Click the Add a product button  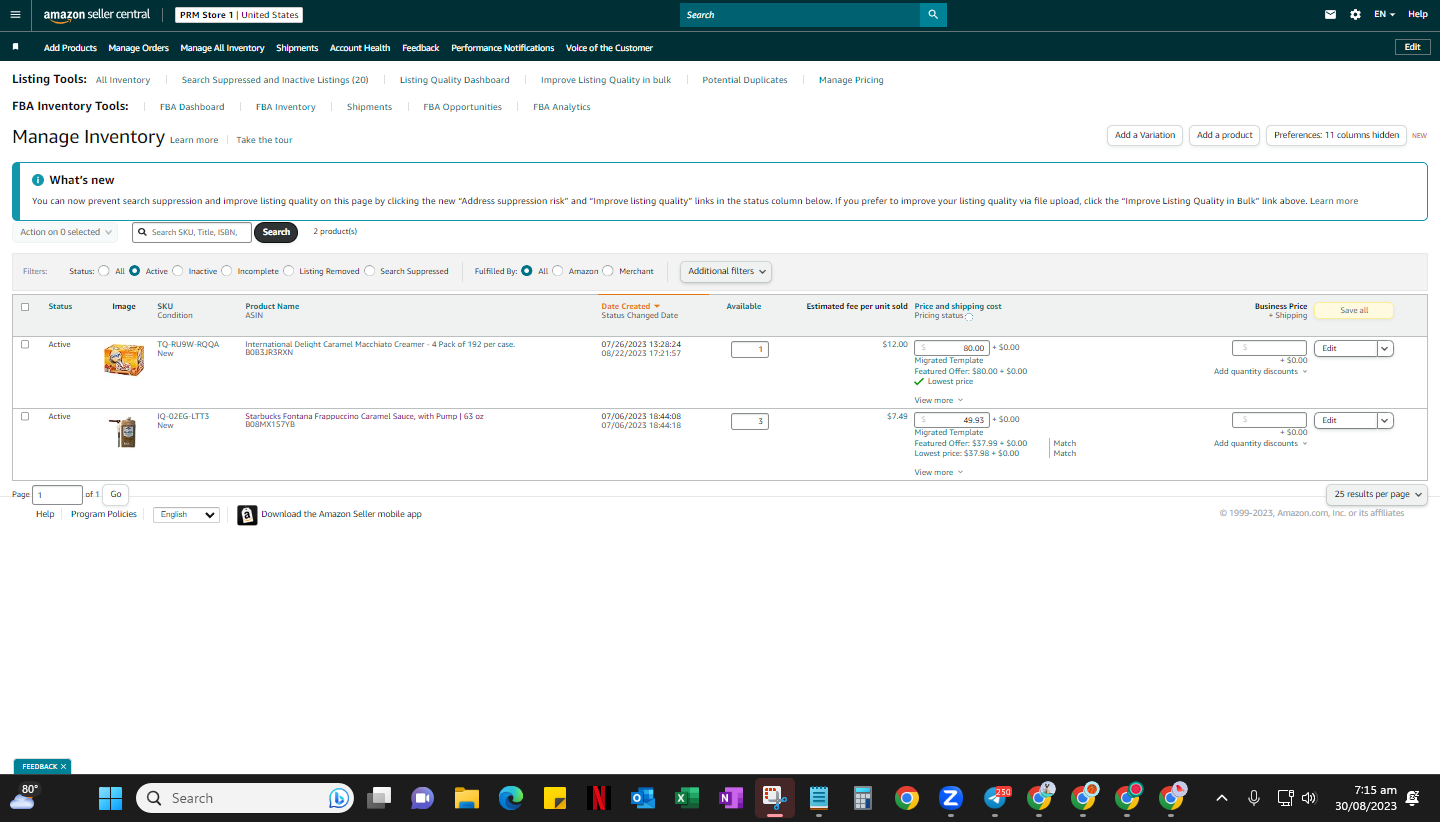click(1224, 135)
